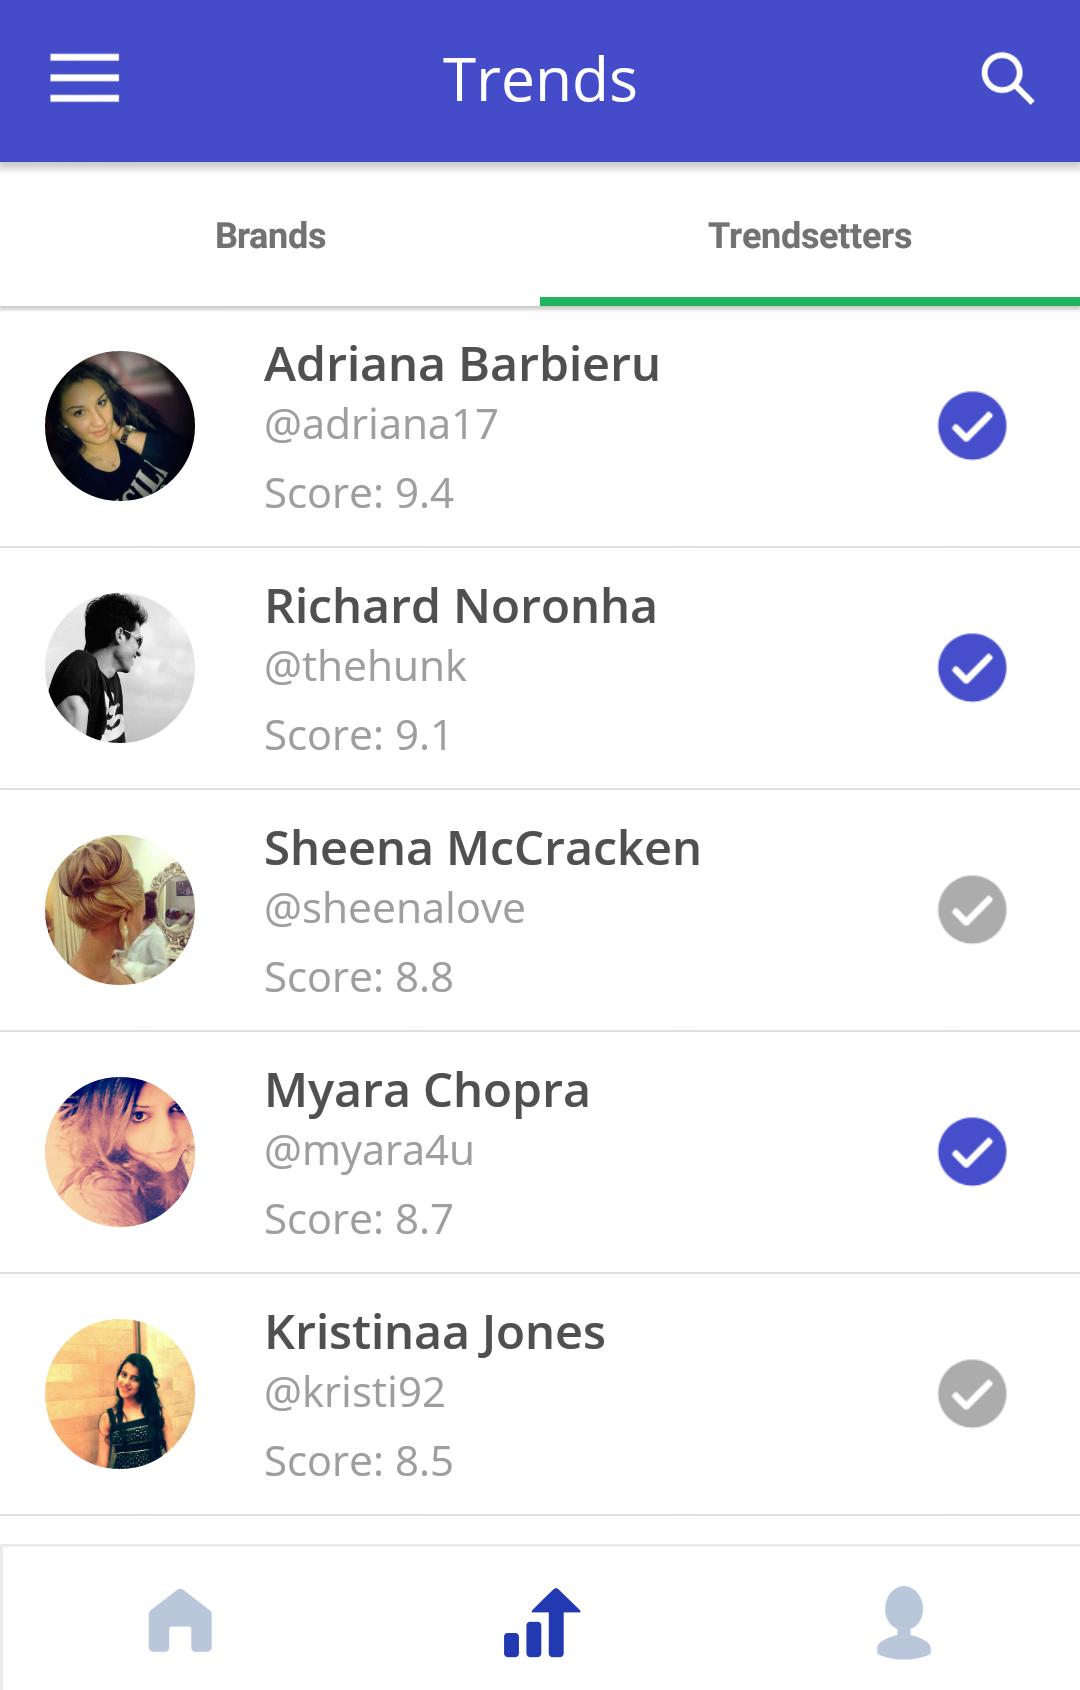Screen dimensions: 1080x1690
Task: Enable the checkmark for Kristinaa Jones
Action: (x=972, y=1394)
